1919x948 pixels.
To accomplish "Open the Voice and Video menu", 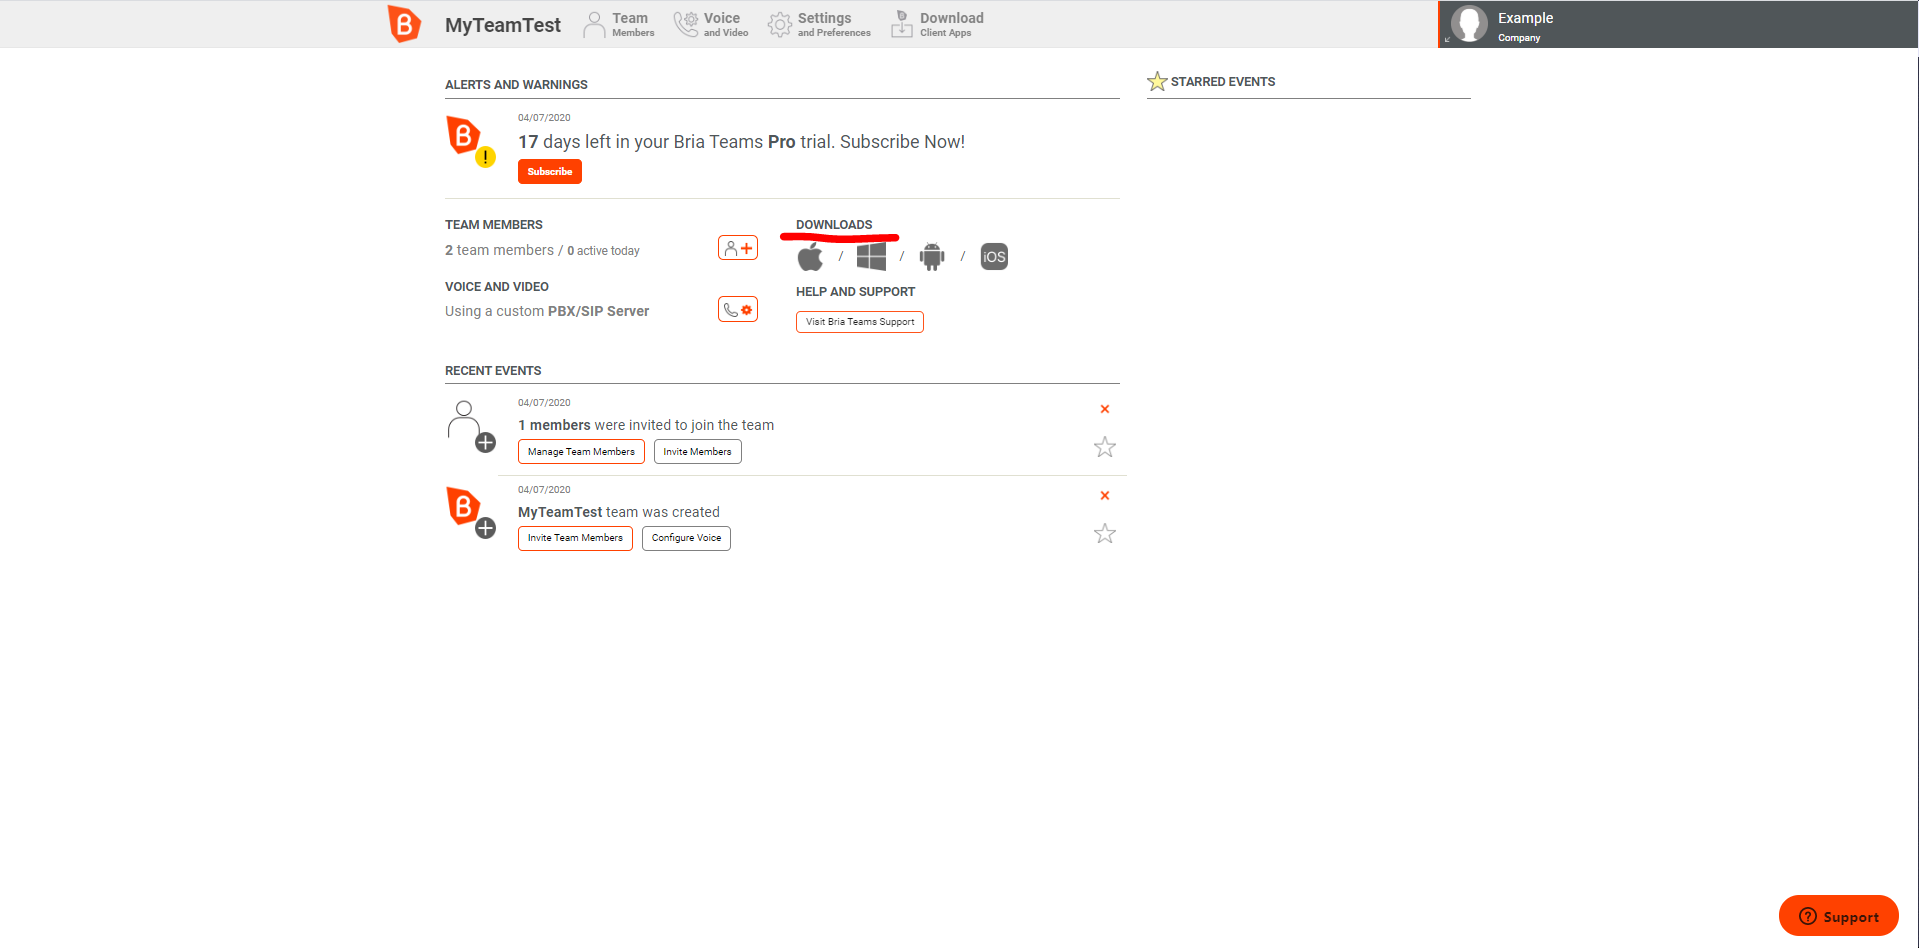I will pos(711,24).
